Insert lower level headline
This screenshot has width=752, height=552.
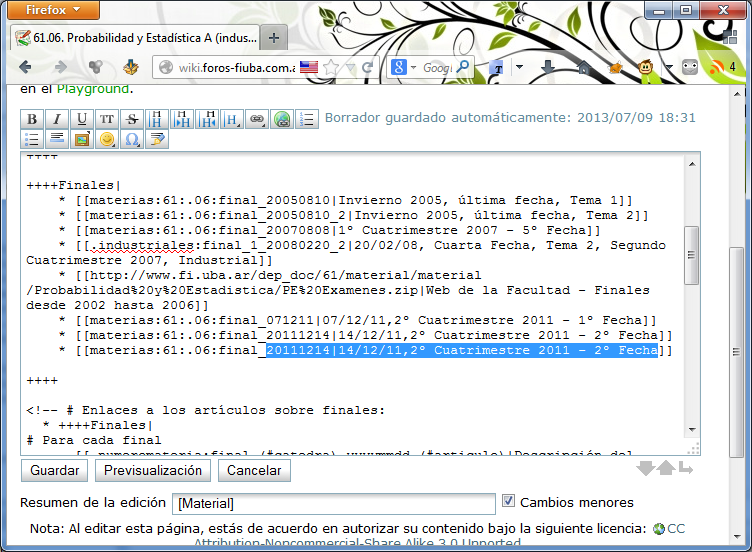[182, 119]
